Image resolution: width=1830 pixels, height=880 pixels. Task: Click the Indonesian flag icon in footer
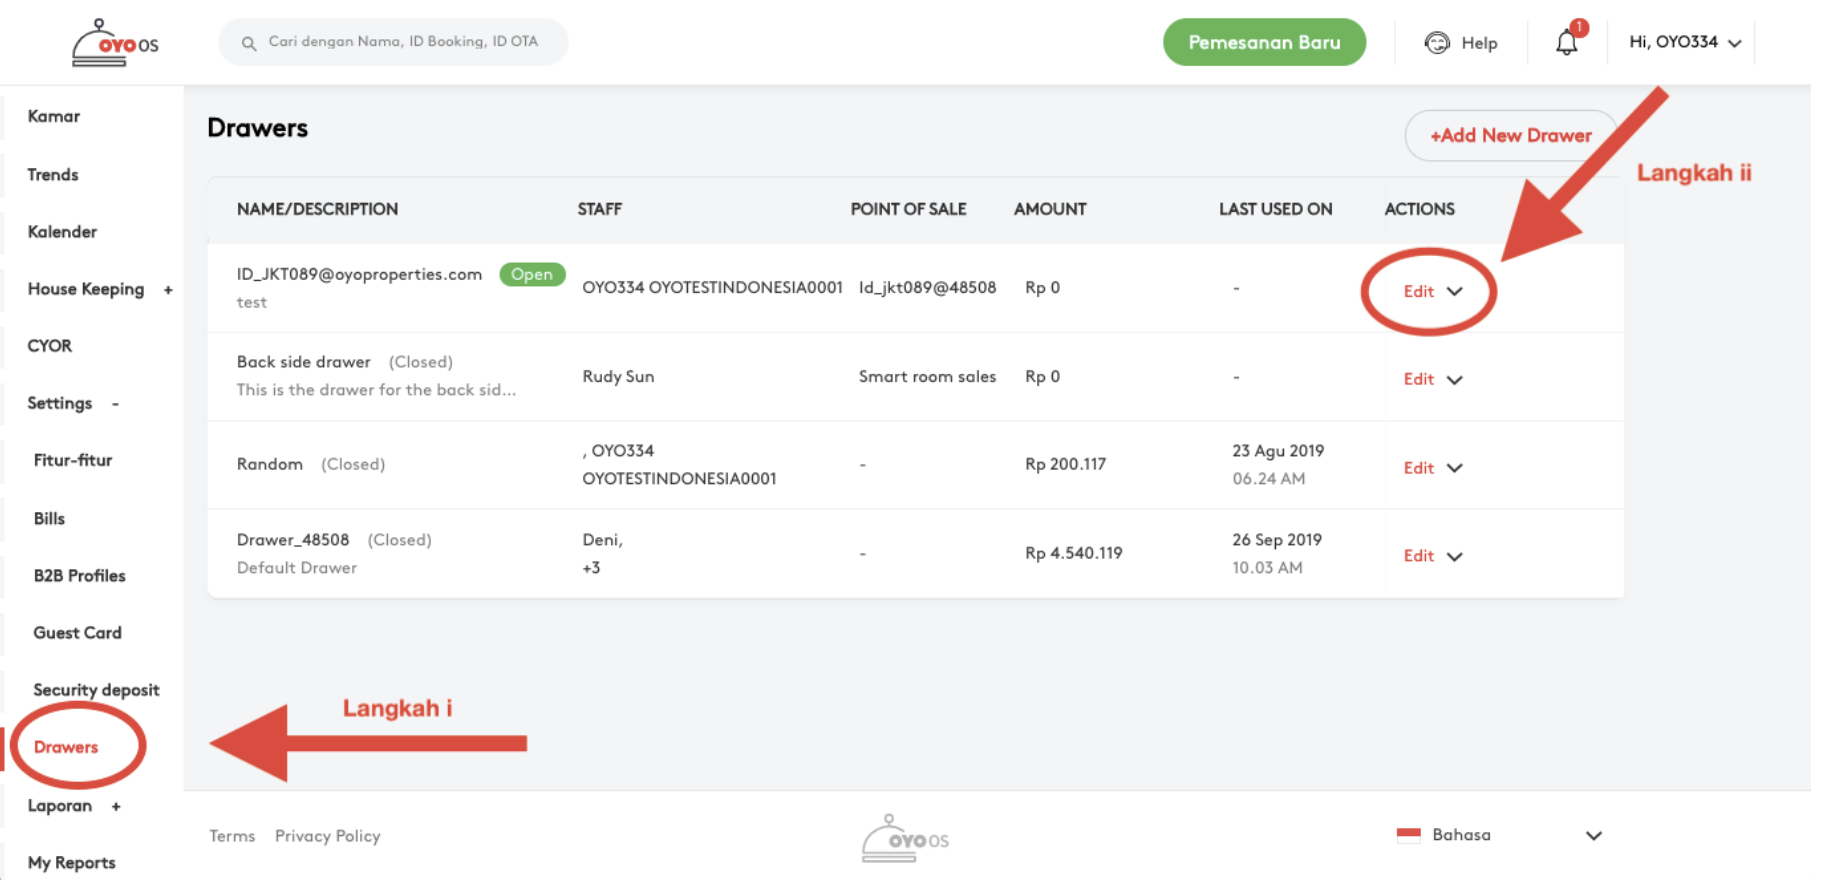point(1408,834)
